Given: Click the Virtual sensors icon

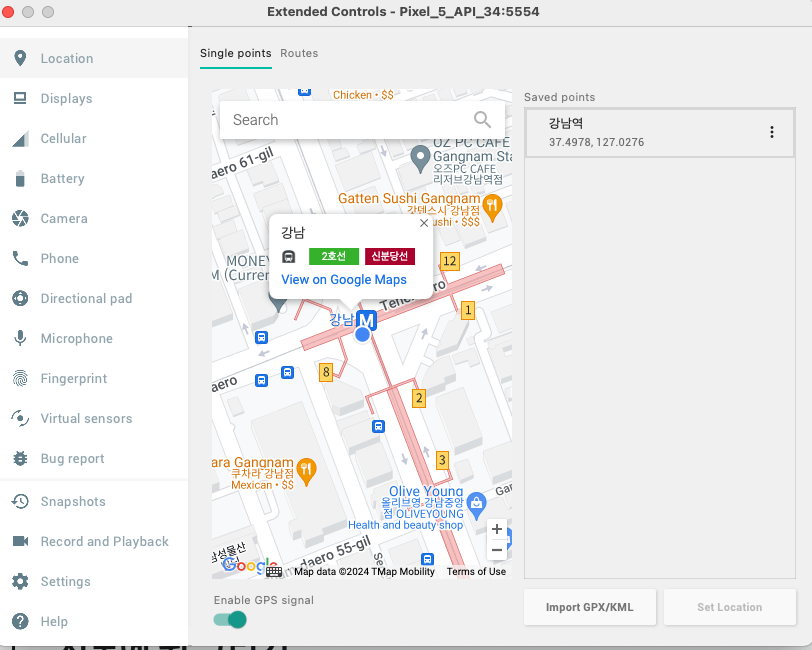Looking at the screenshot, I should tap(20, 418).
